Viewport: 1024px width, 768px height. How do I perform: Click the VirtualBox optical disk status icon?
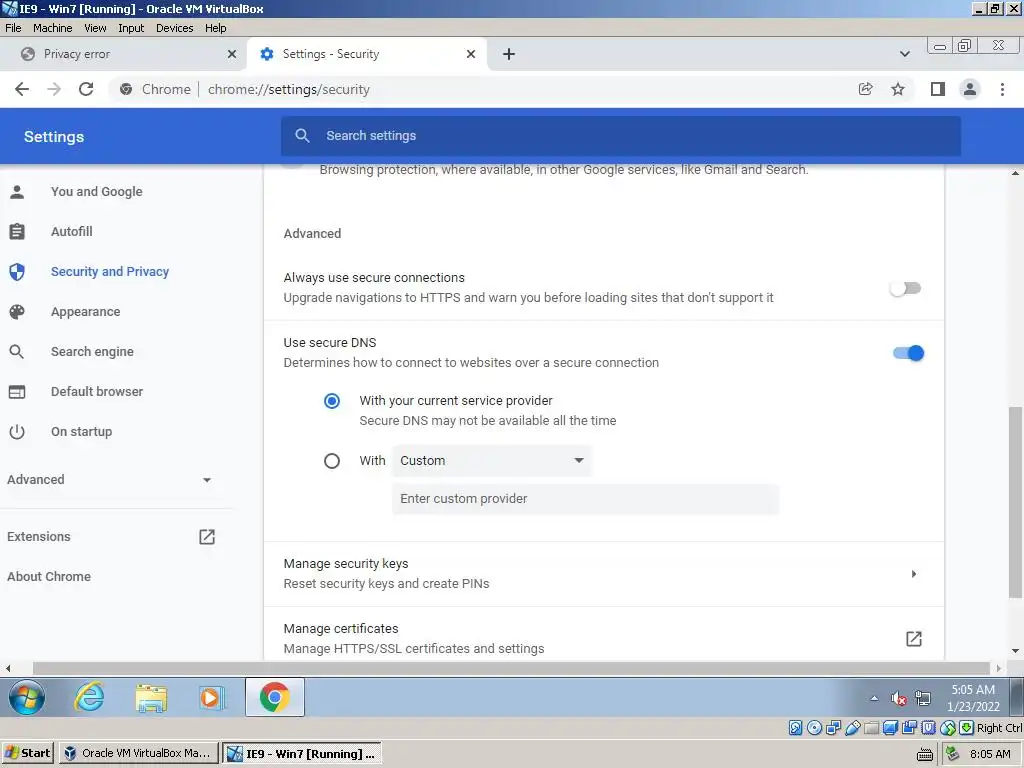pos(814,728)
